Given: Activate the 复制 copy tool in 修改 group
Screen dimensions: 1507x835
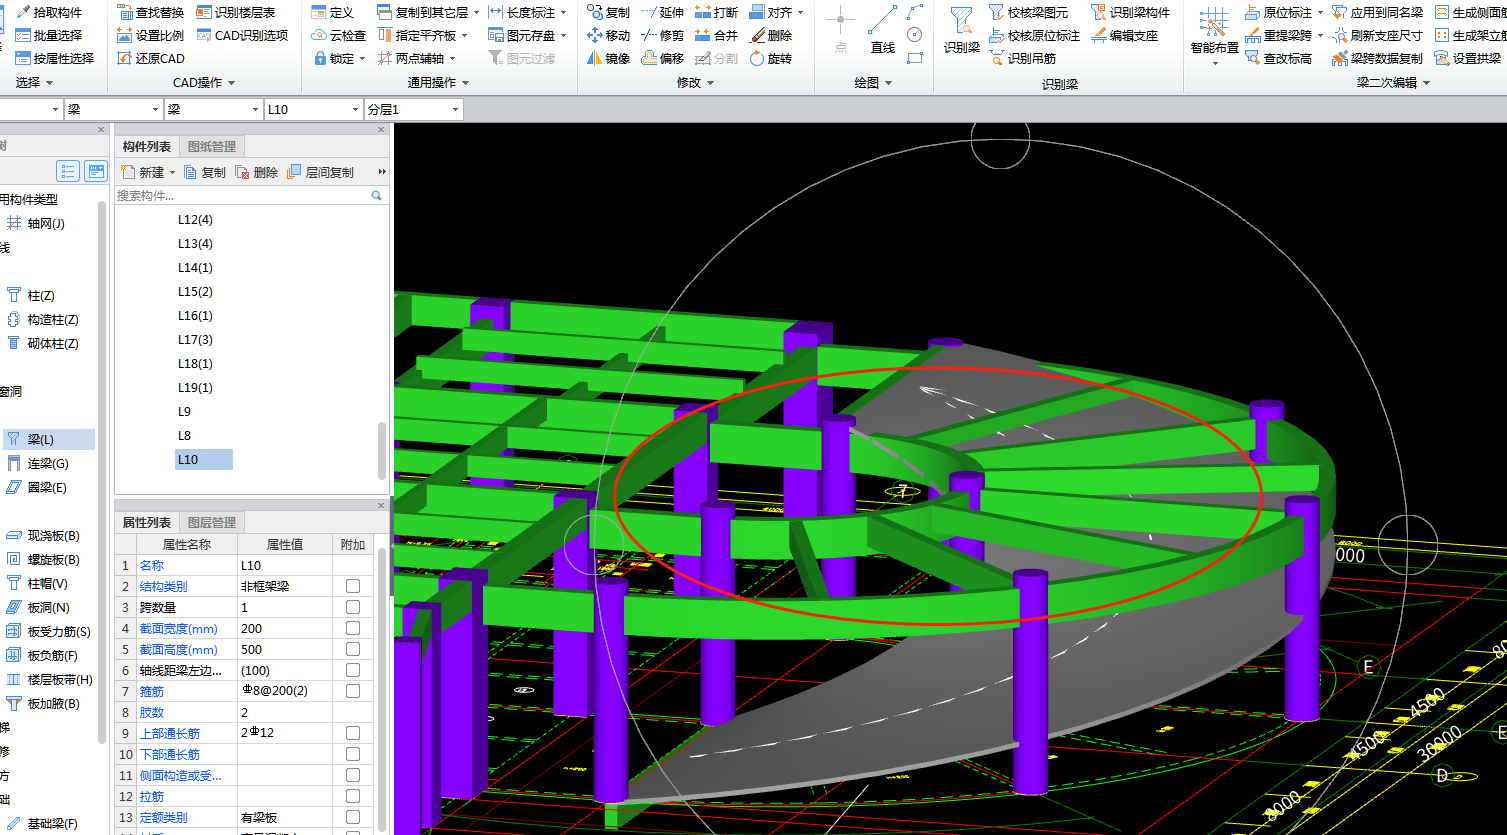Looking at the screenshot, I should (609, 12).
